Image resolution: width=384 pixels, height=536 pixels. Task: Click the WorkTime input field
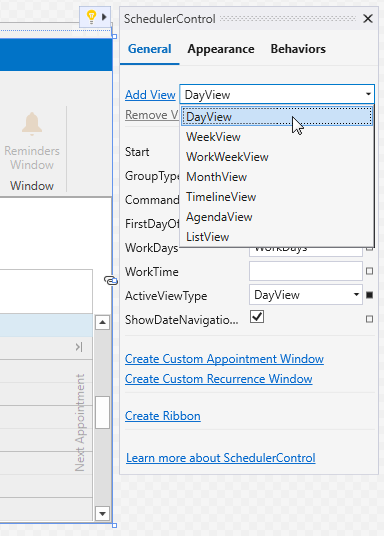[306, 271]
